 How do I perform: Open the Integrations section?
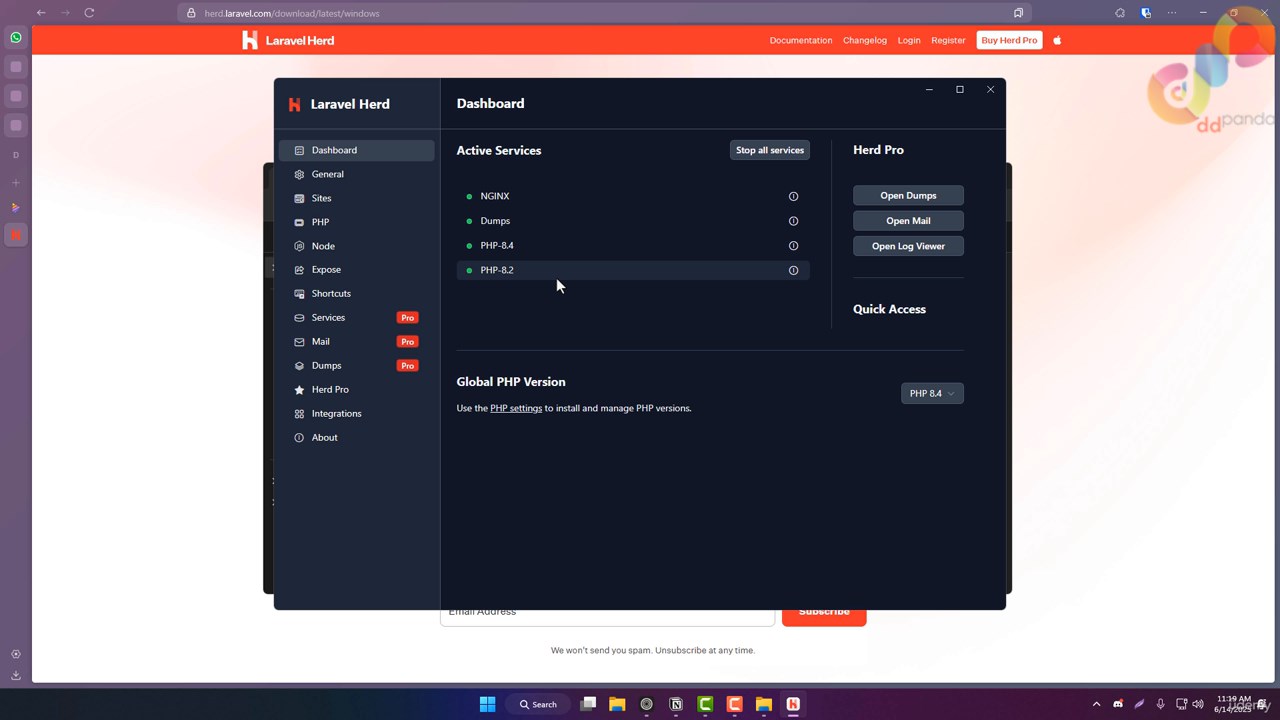(356, 414)
